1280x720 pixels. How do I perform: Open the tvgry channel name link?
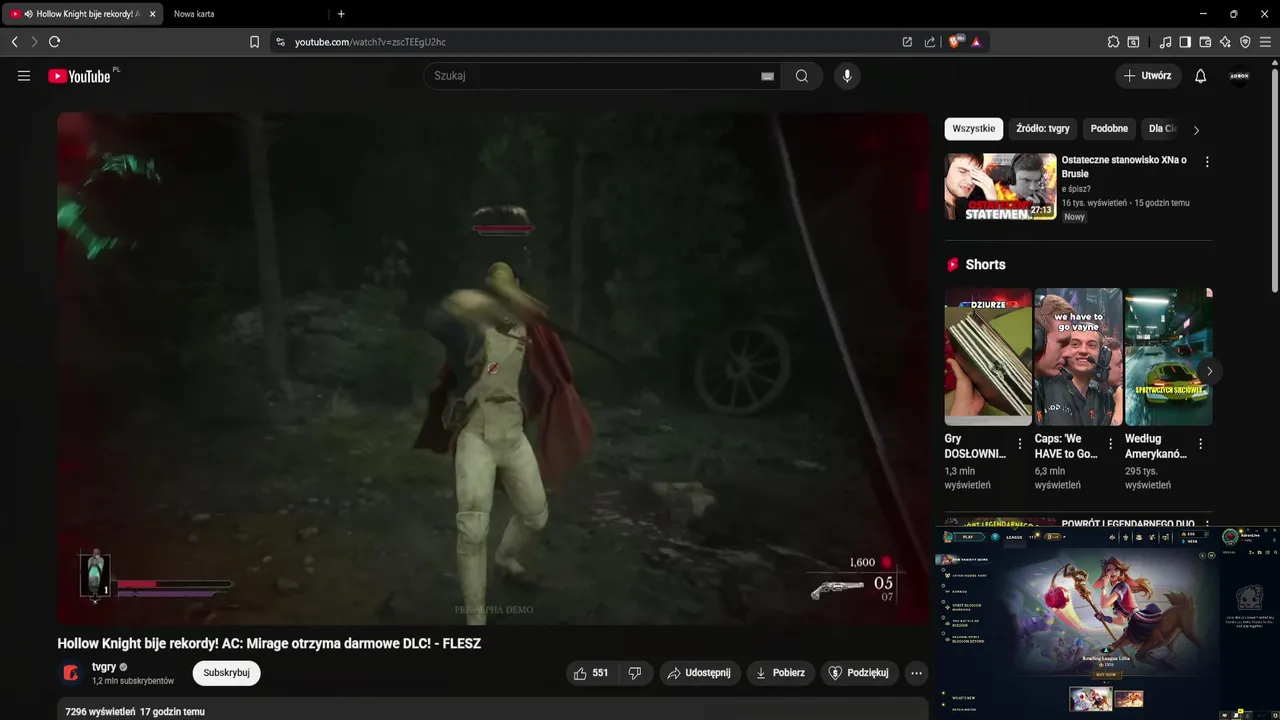click(103, 667)
